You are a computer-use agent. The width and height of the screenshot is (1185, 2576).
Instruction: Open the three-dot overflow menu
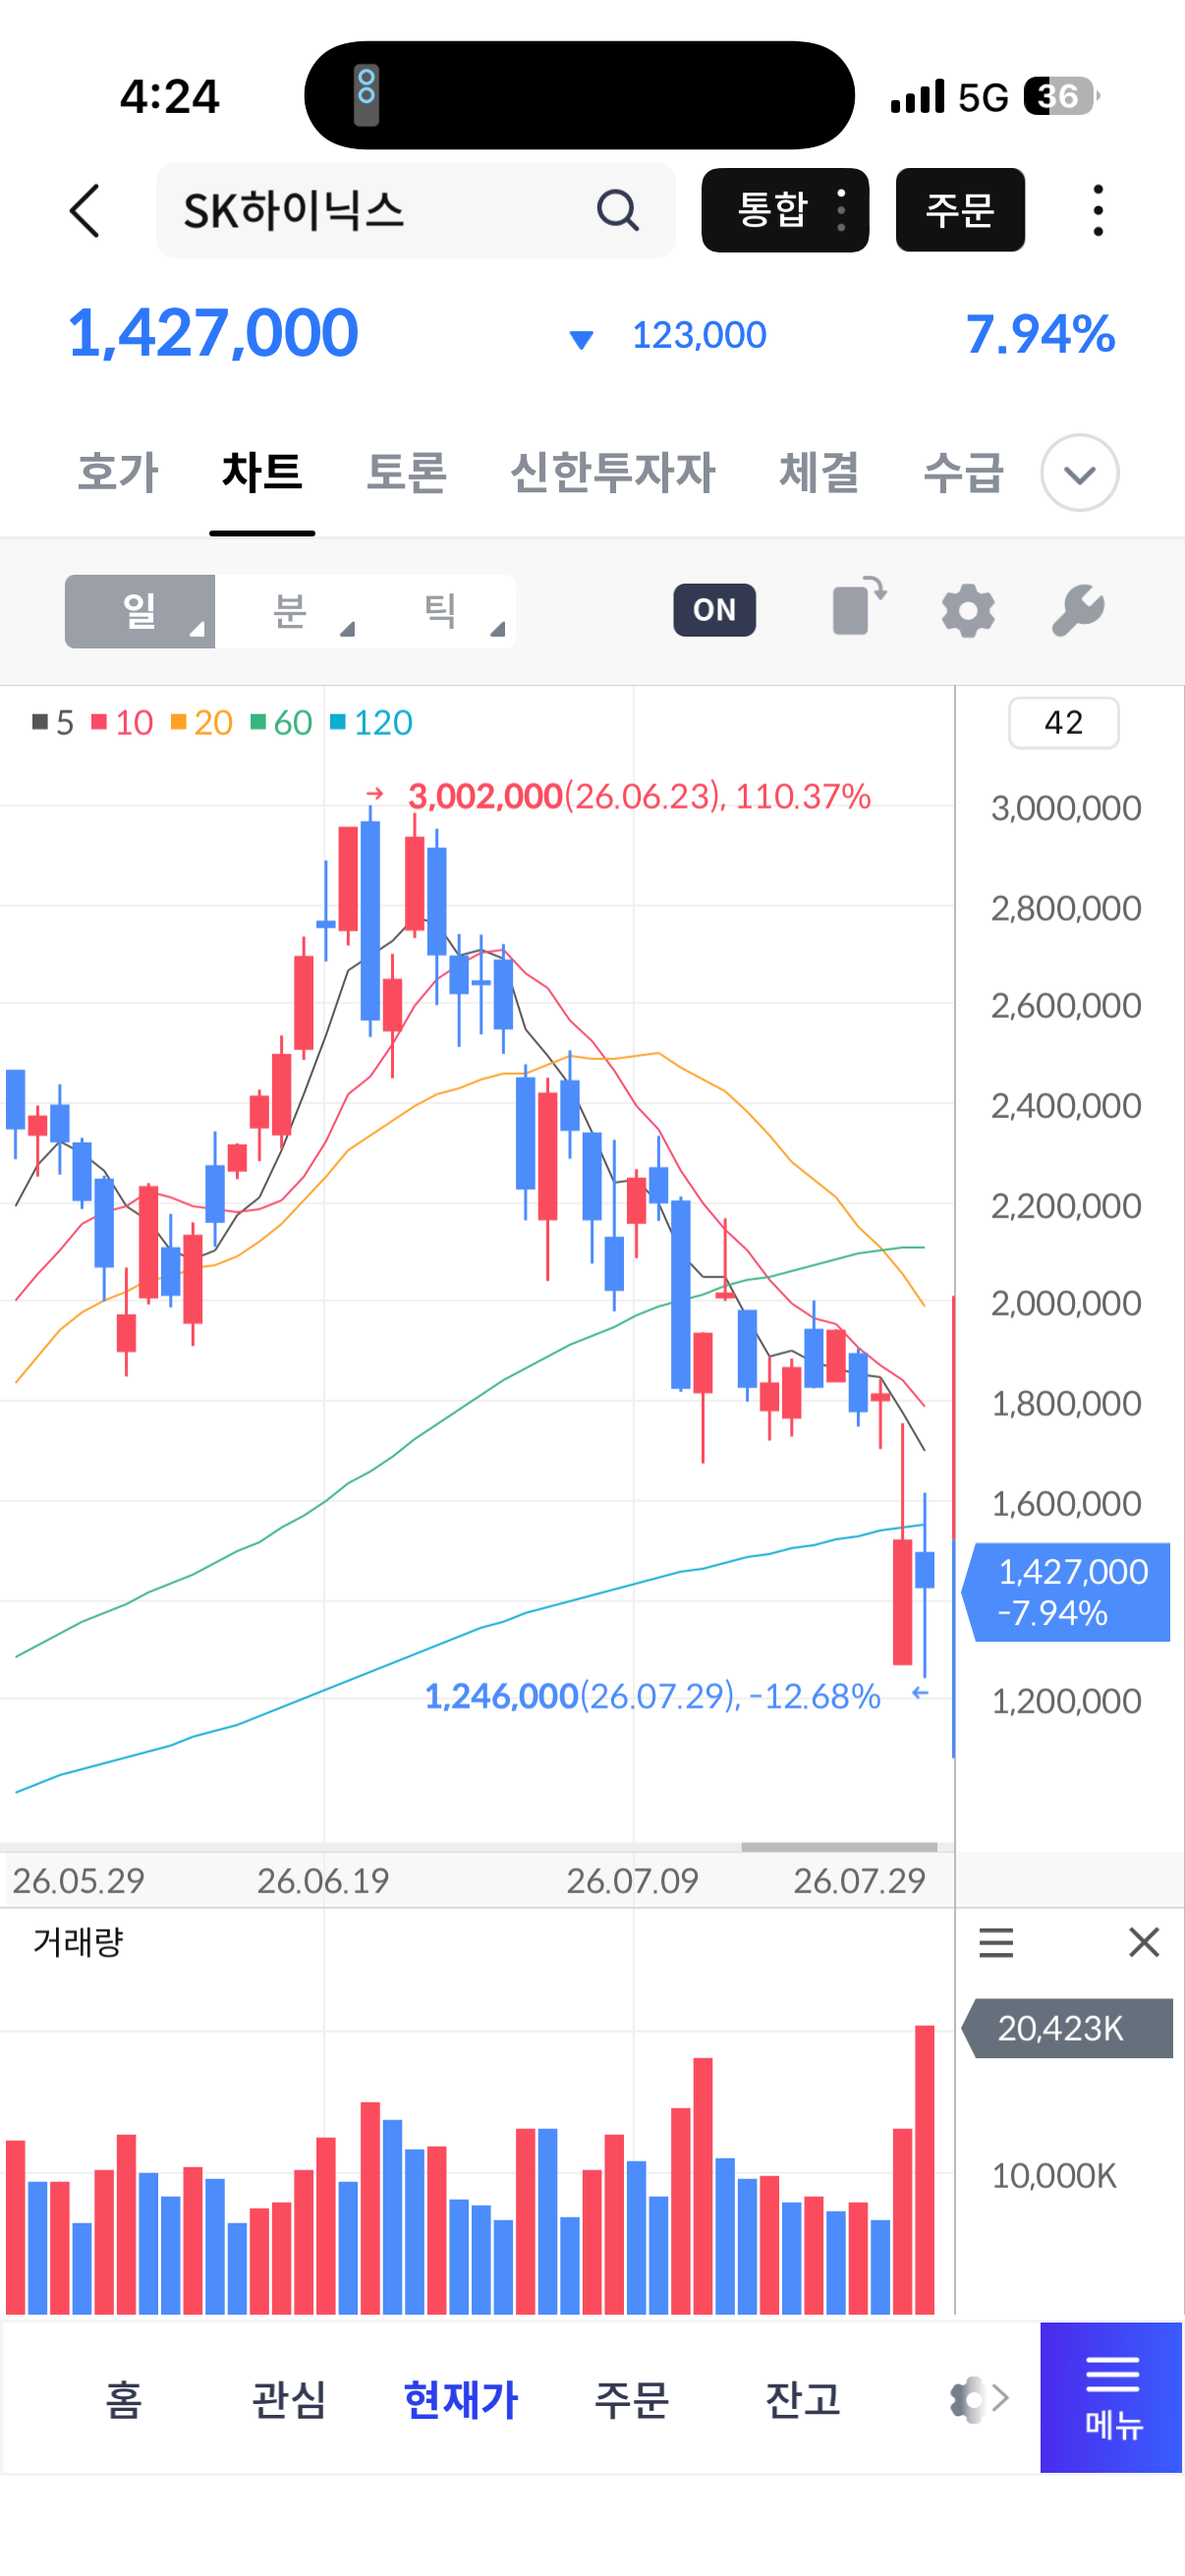coord(1098,210)
